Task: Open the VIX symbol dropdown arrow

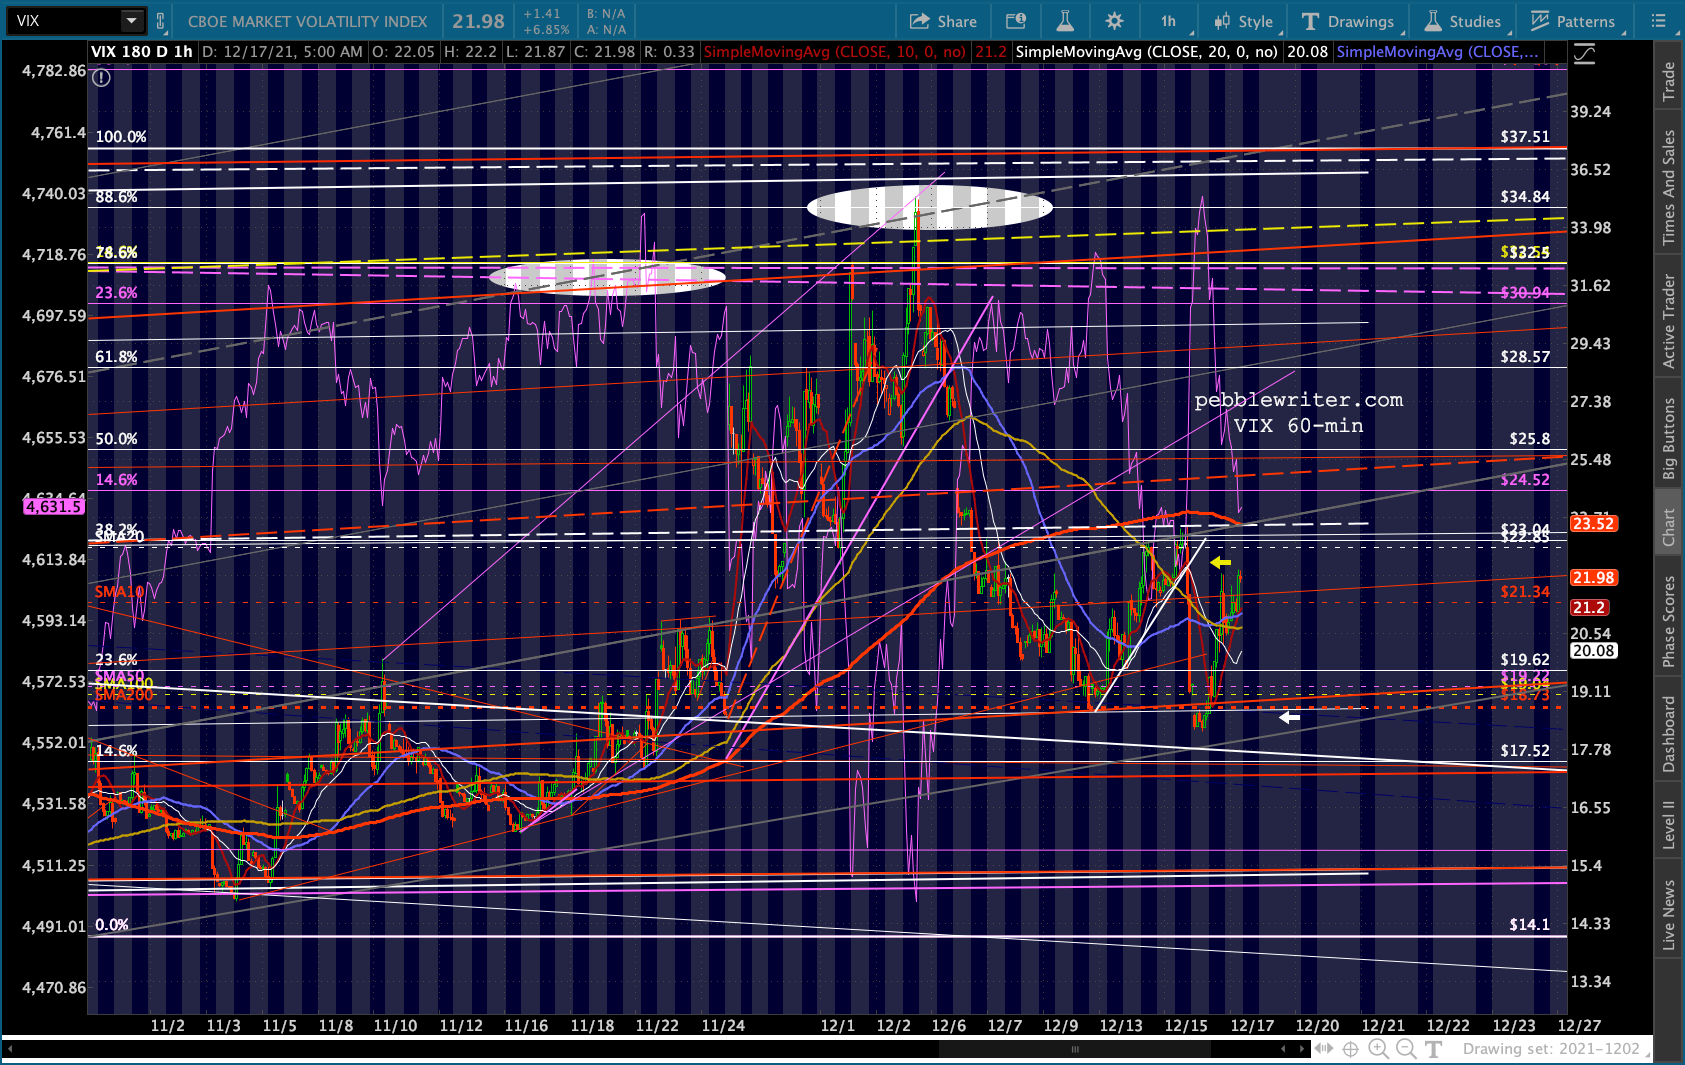Action: 132,21
